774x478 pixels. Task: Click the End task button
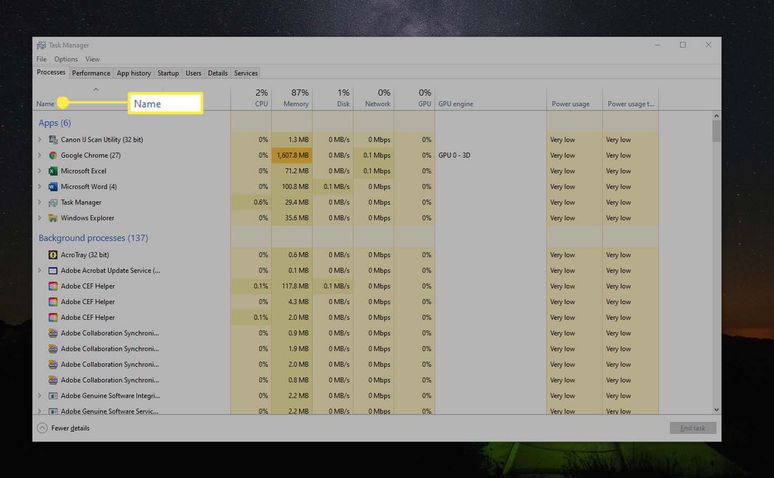[693, 428]
